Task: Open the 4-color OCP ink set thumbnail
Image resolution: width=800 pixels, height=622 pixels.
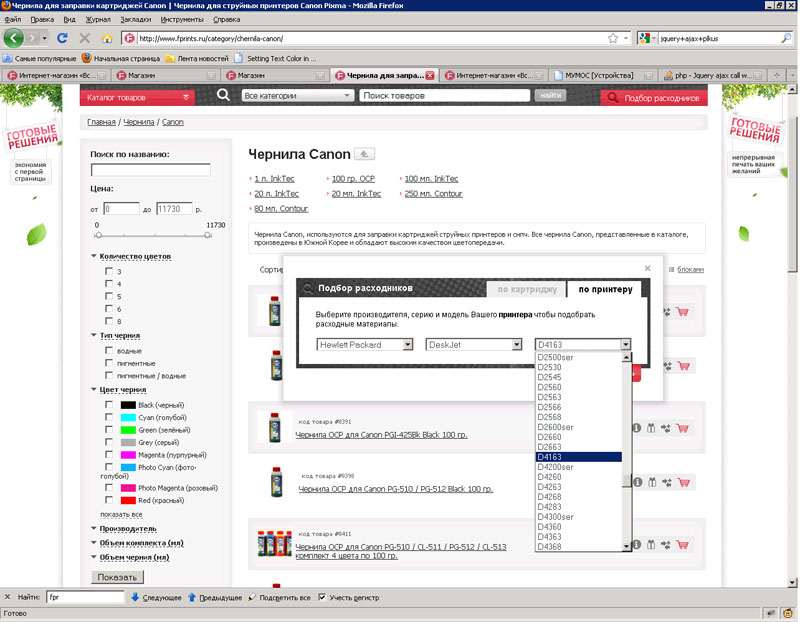Action: tap(274, 544)
